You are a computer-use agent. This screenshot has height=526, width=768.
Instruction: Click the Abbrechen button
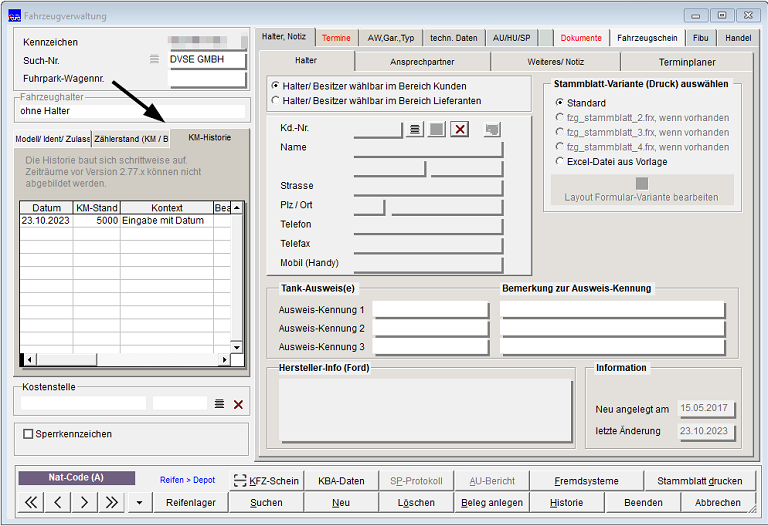(718, 502)
